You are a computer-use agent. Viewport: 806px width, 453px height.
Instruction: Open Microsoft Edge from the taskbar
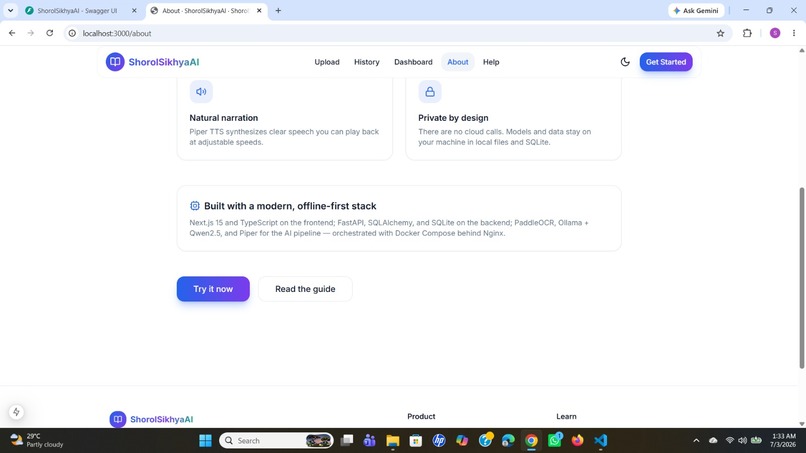508,441
